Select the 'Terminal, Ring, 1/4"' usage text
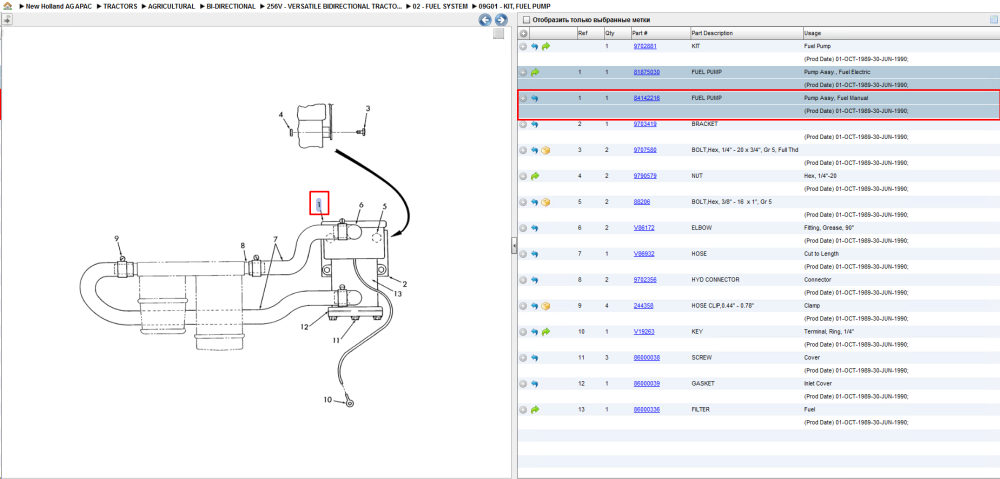Screen dimensions: 1000x479 829,332
